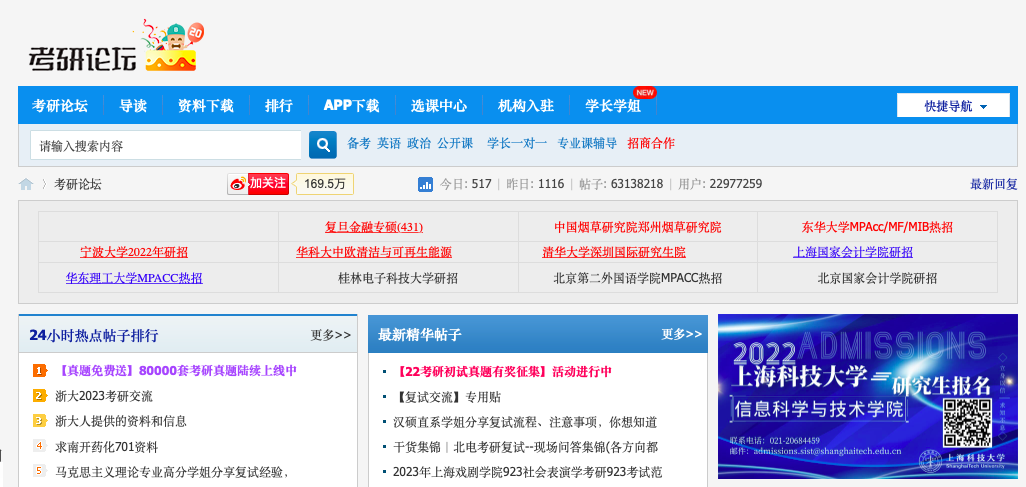Click 考研论坛 in the breadcrumb
The height and width of the screenshot is (487, 1026).
(78, 185)
